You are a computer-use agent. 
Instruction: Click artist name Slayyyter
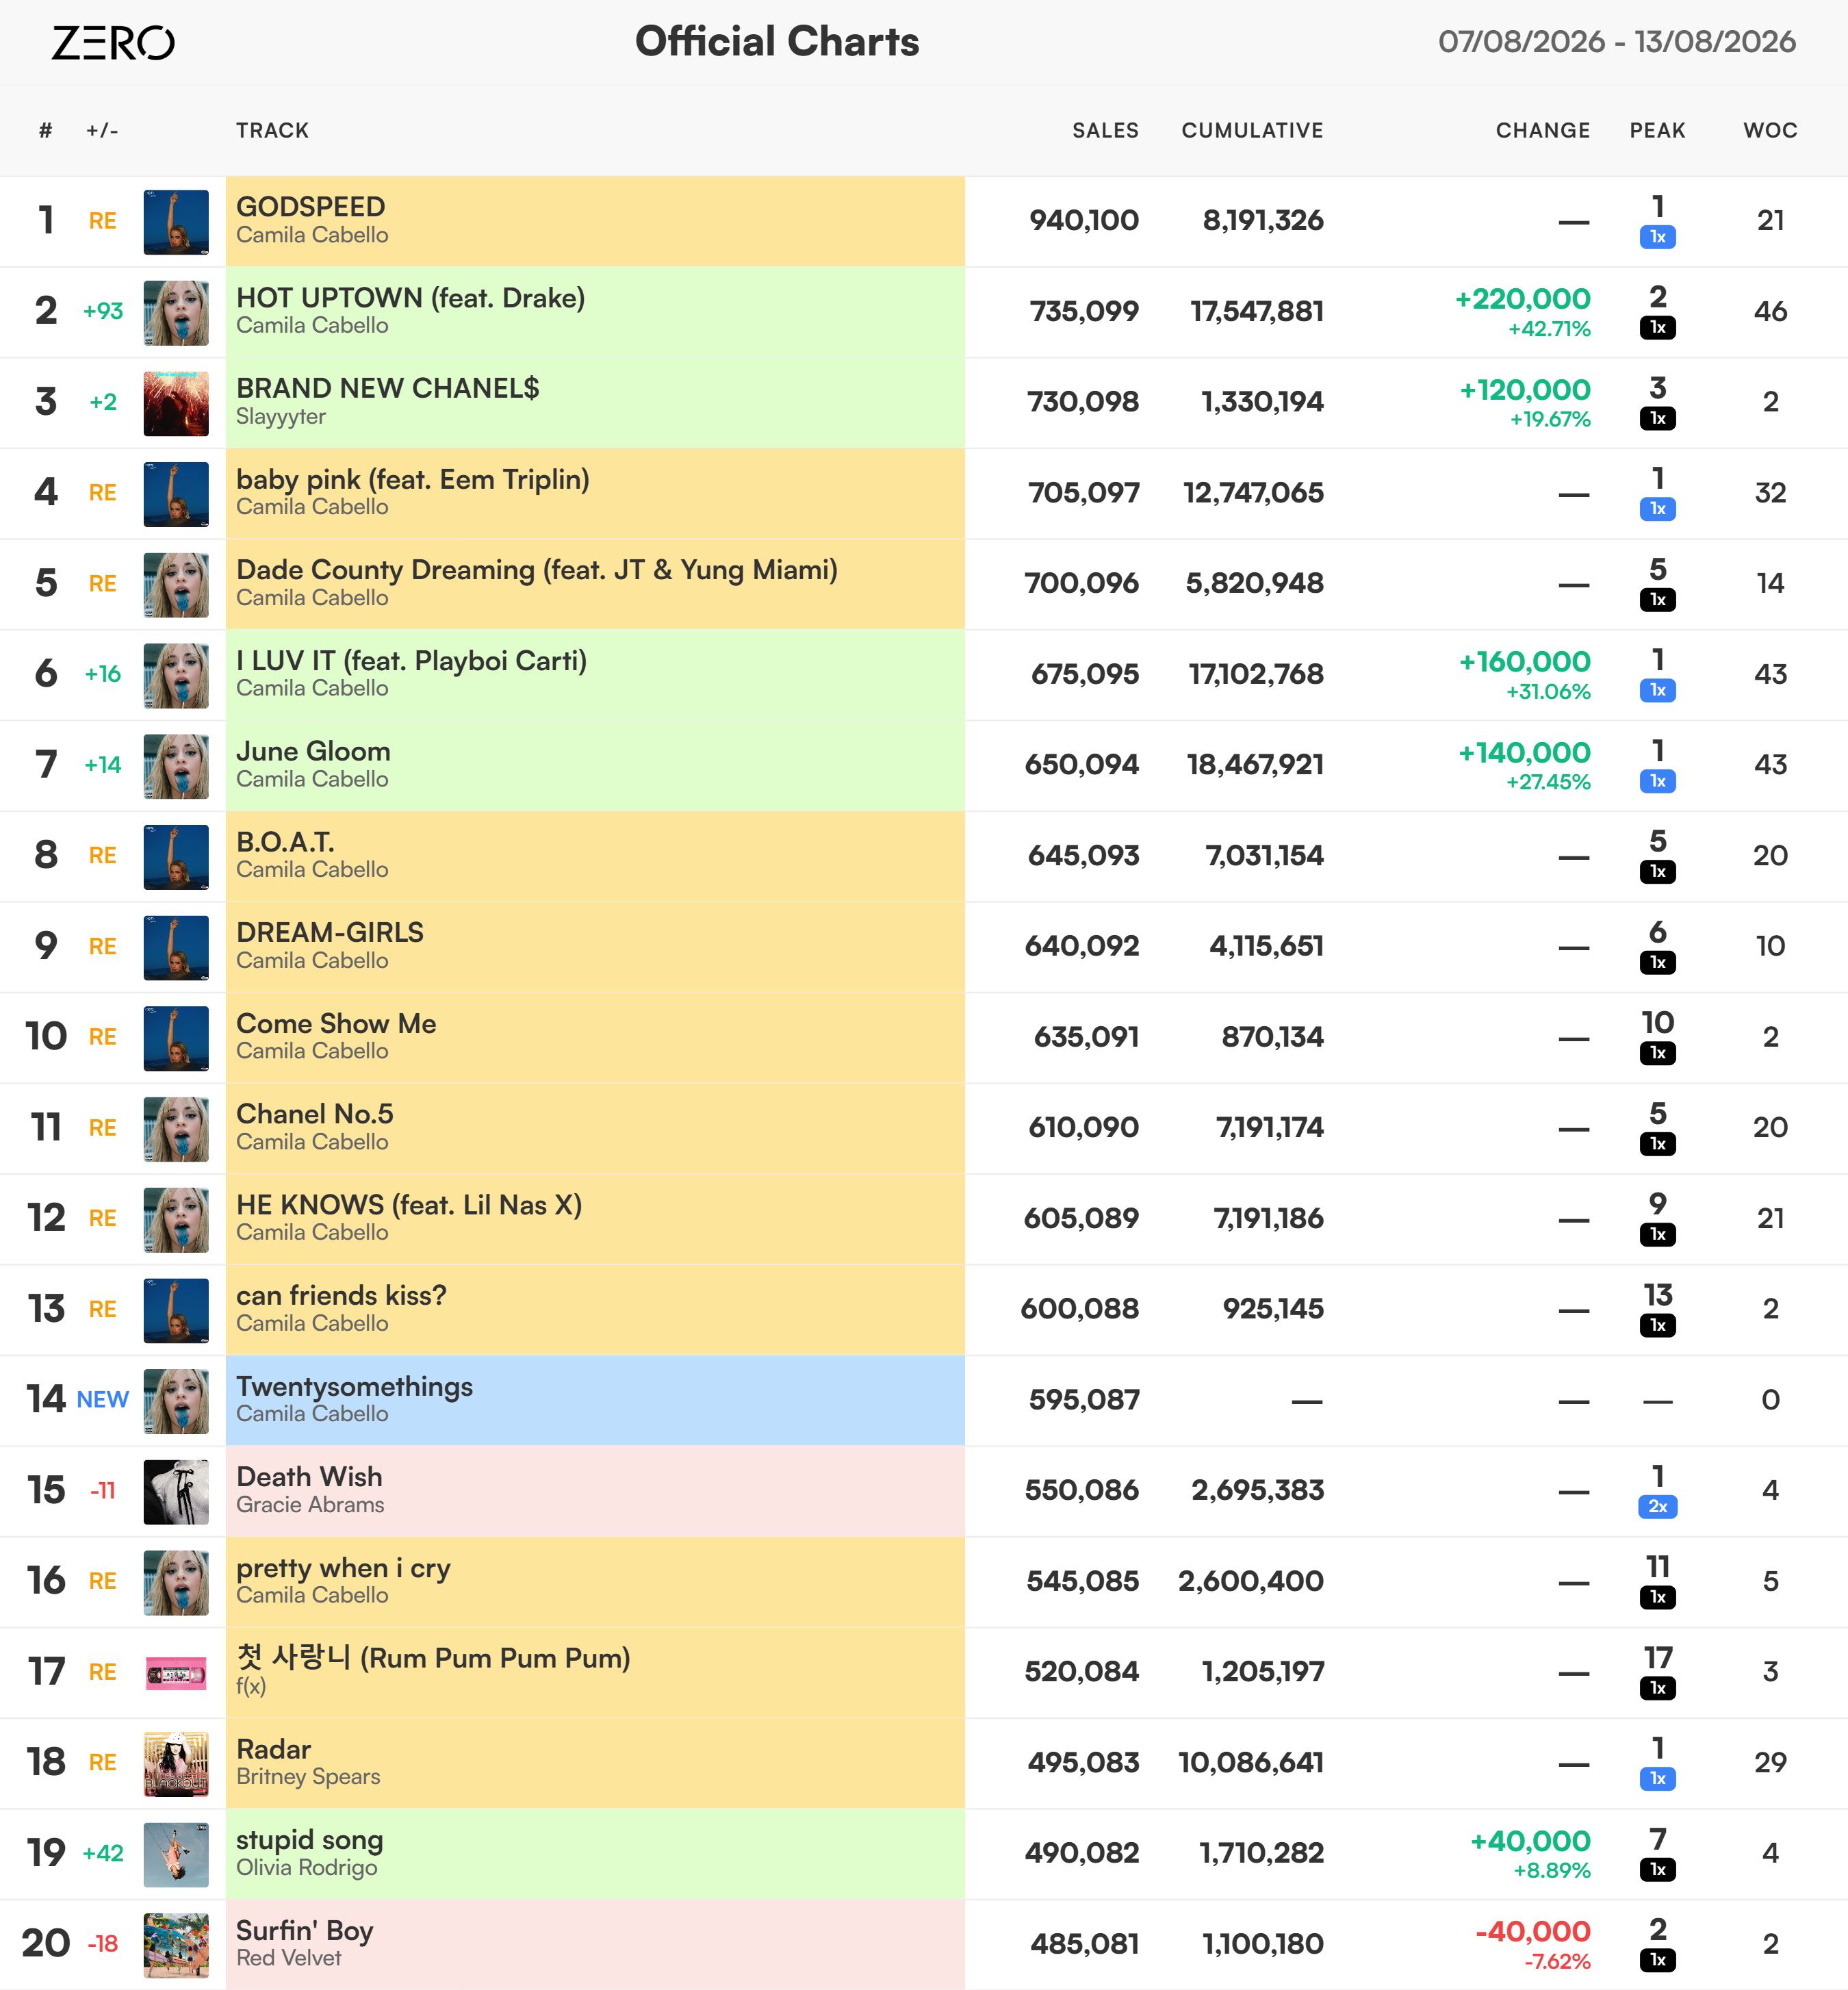(281, 417)
